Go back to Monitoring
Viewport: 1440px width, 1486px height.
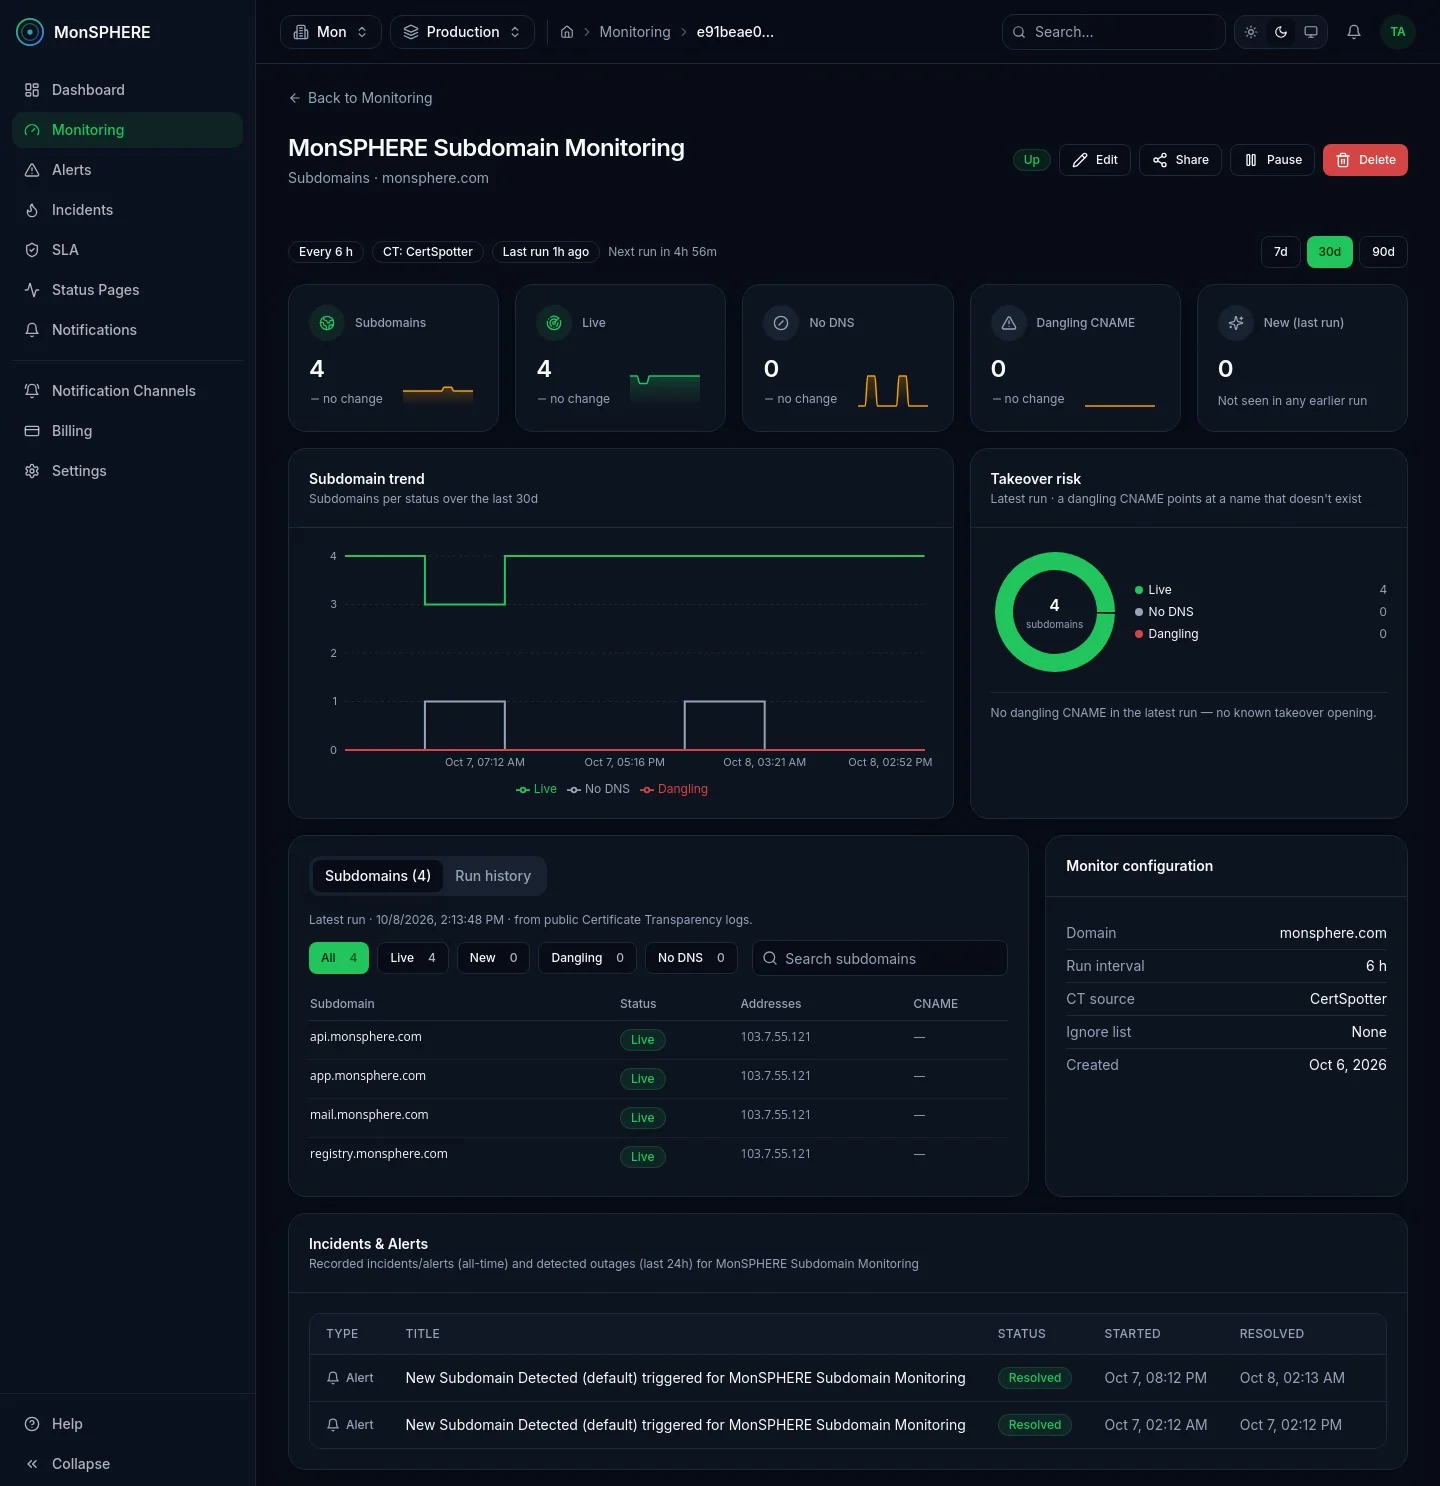[360, 98]
